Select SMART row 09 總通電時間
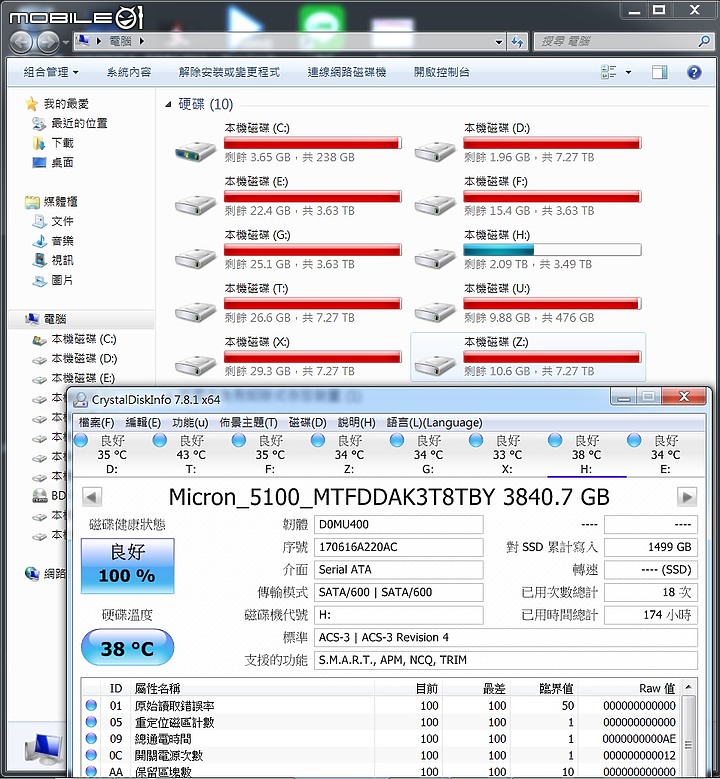The height and width of the screenshot is (779, 720). point(381,739)
